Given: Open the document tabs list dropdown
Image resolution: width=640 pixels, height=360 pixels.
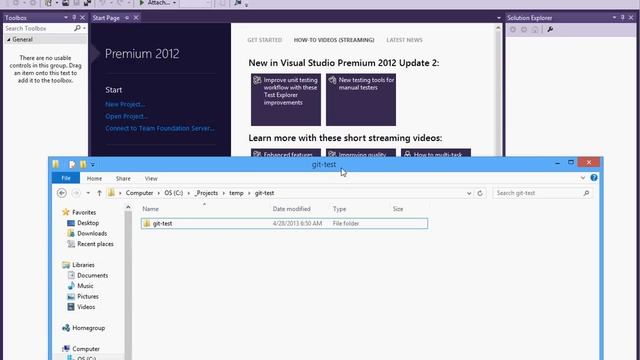Looking at the screenshot, I should [499, 18].
